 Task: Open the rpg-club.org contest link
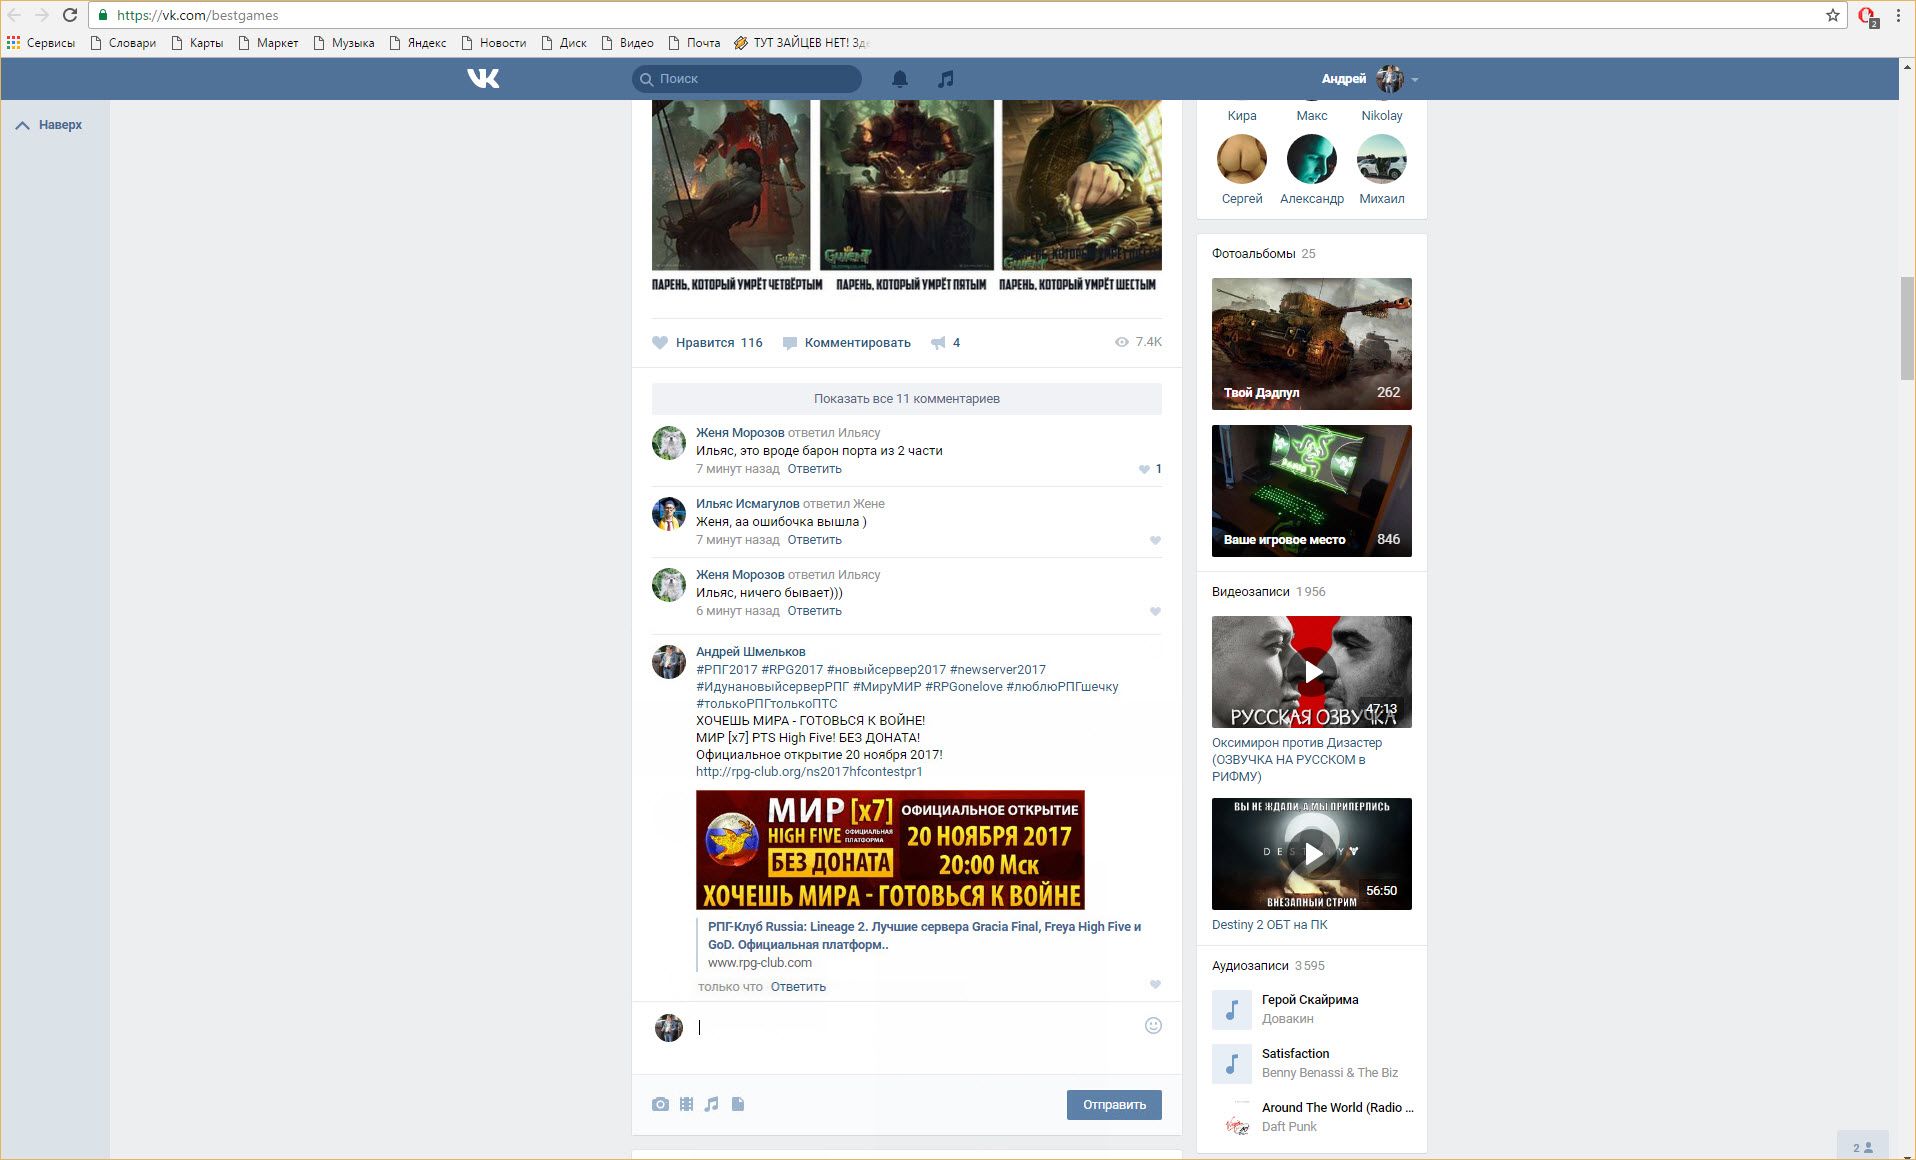[809, 771]
